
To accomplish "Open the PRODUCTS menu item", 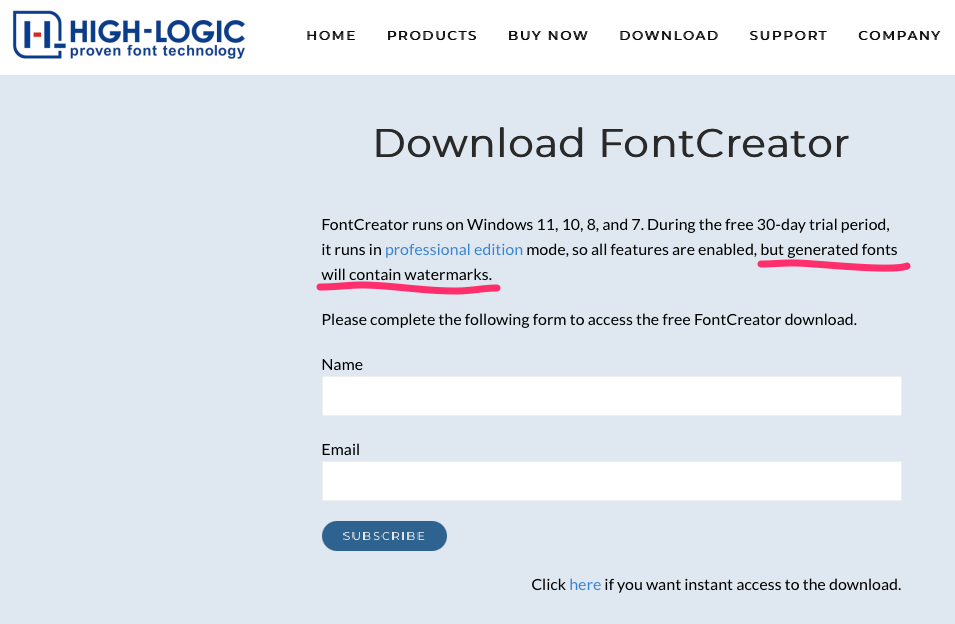I will point(432,35).
